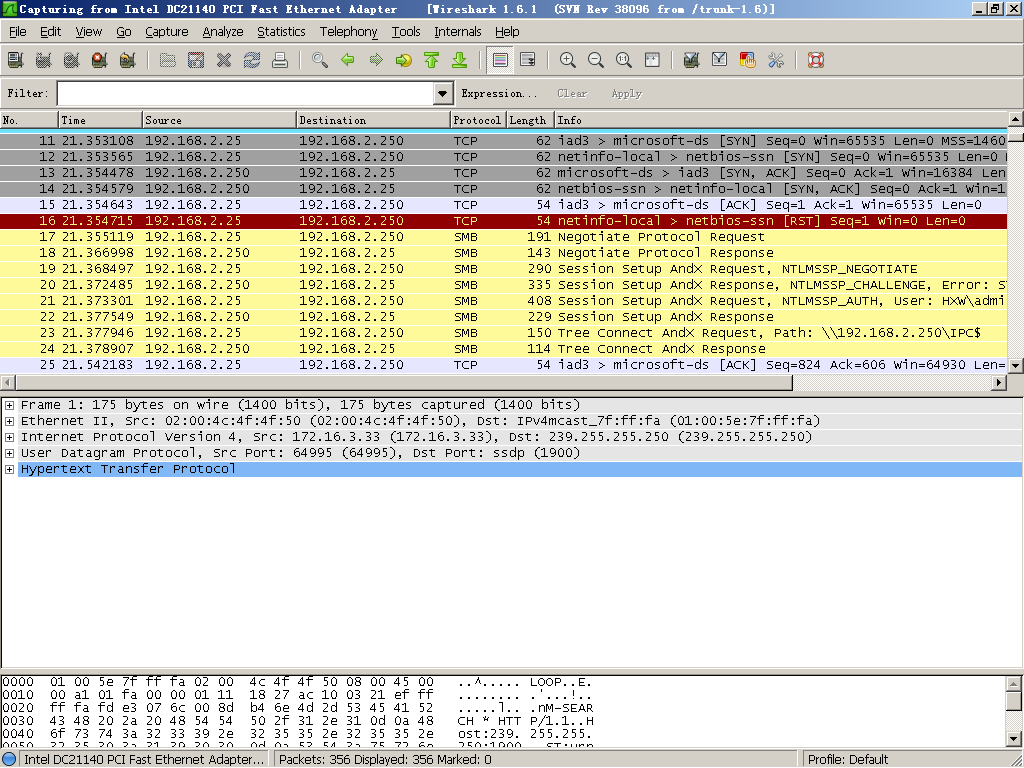The height and width of the screenshot is (768, 1024).
Task: Open the Go menu
Action: tap(124, 31)
